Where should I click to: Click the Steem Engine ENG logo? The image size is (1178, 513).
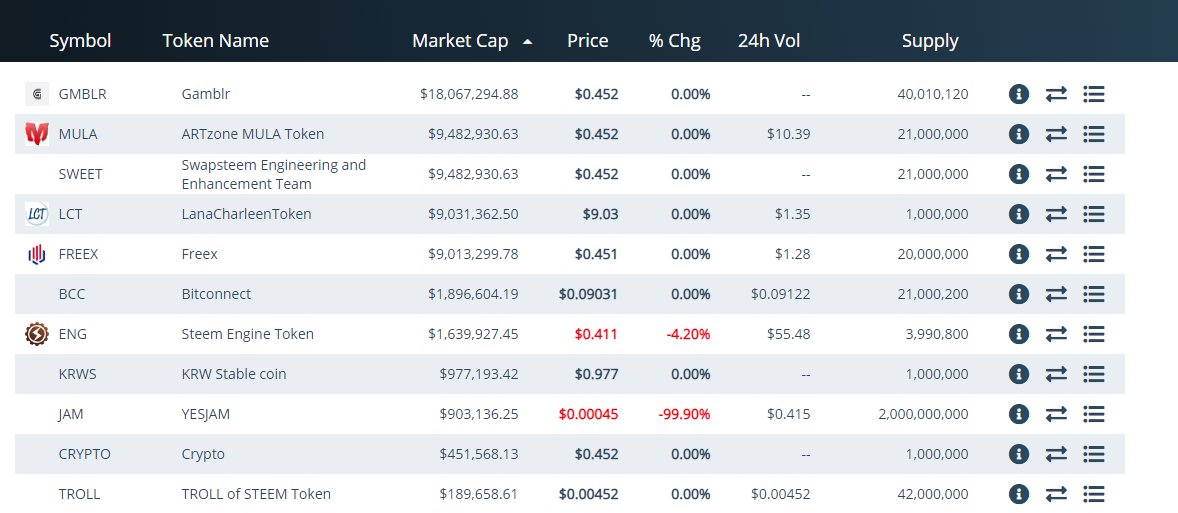pyautogui.click(x=37, y=334)
